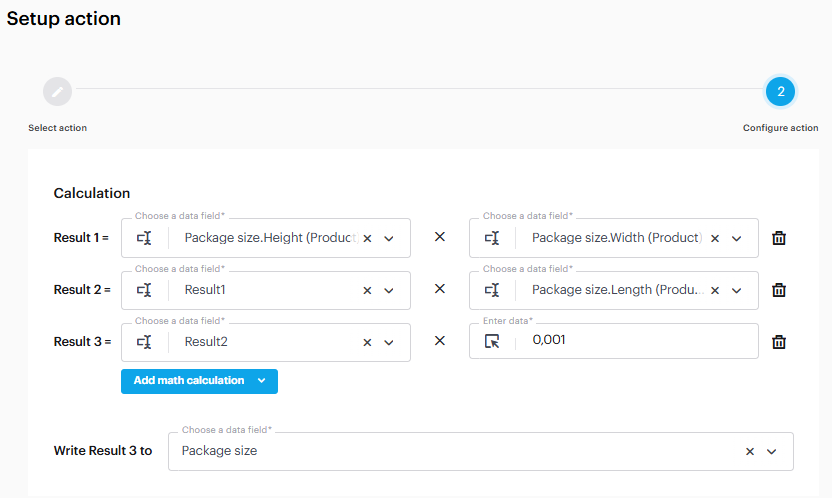Clear the Result2 field selection
This screenshot has width=832, height=498.
tap(367, 342)
